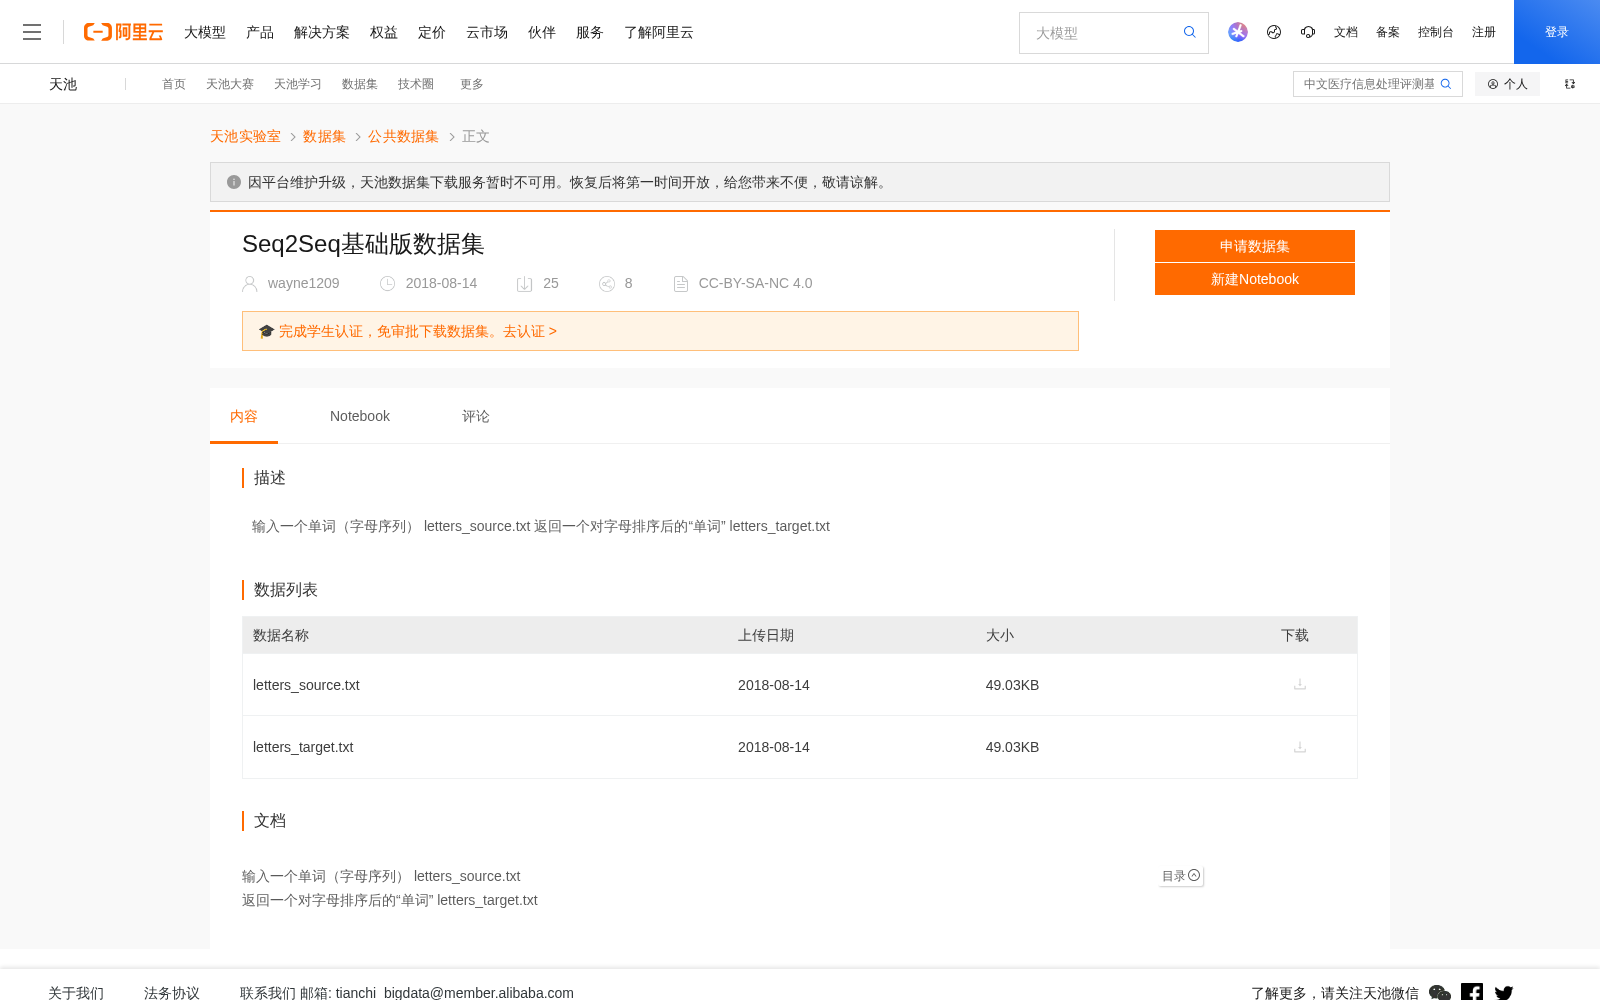Open 定价 in the top navigation

coord(432,32)
